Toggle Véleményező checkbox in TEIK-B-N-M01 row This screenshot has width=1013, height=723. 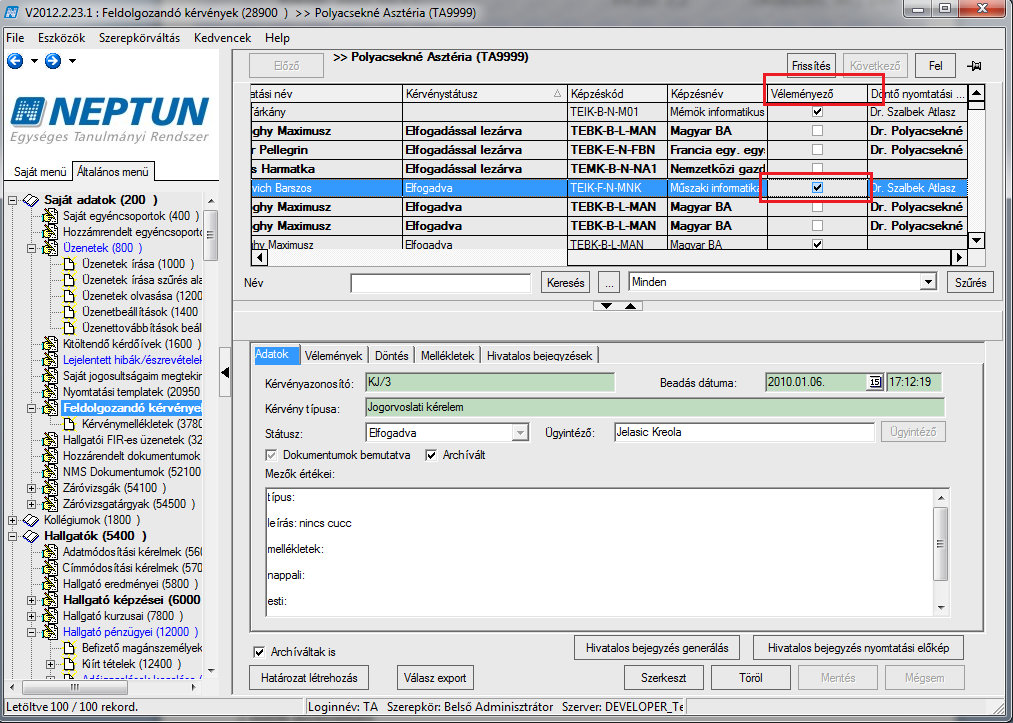(x=818, y=112)
